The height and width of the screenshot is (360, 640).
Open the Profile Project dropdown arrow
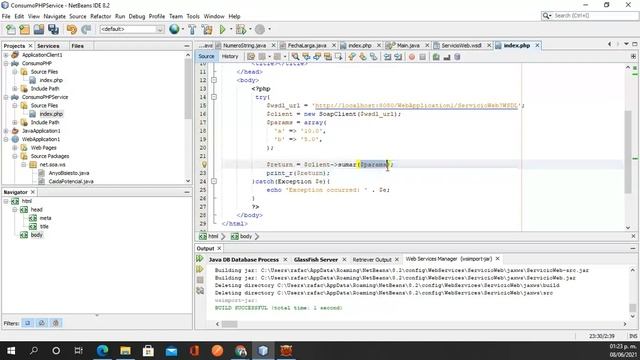tap(269, 29)
